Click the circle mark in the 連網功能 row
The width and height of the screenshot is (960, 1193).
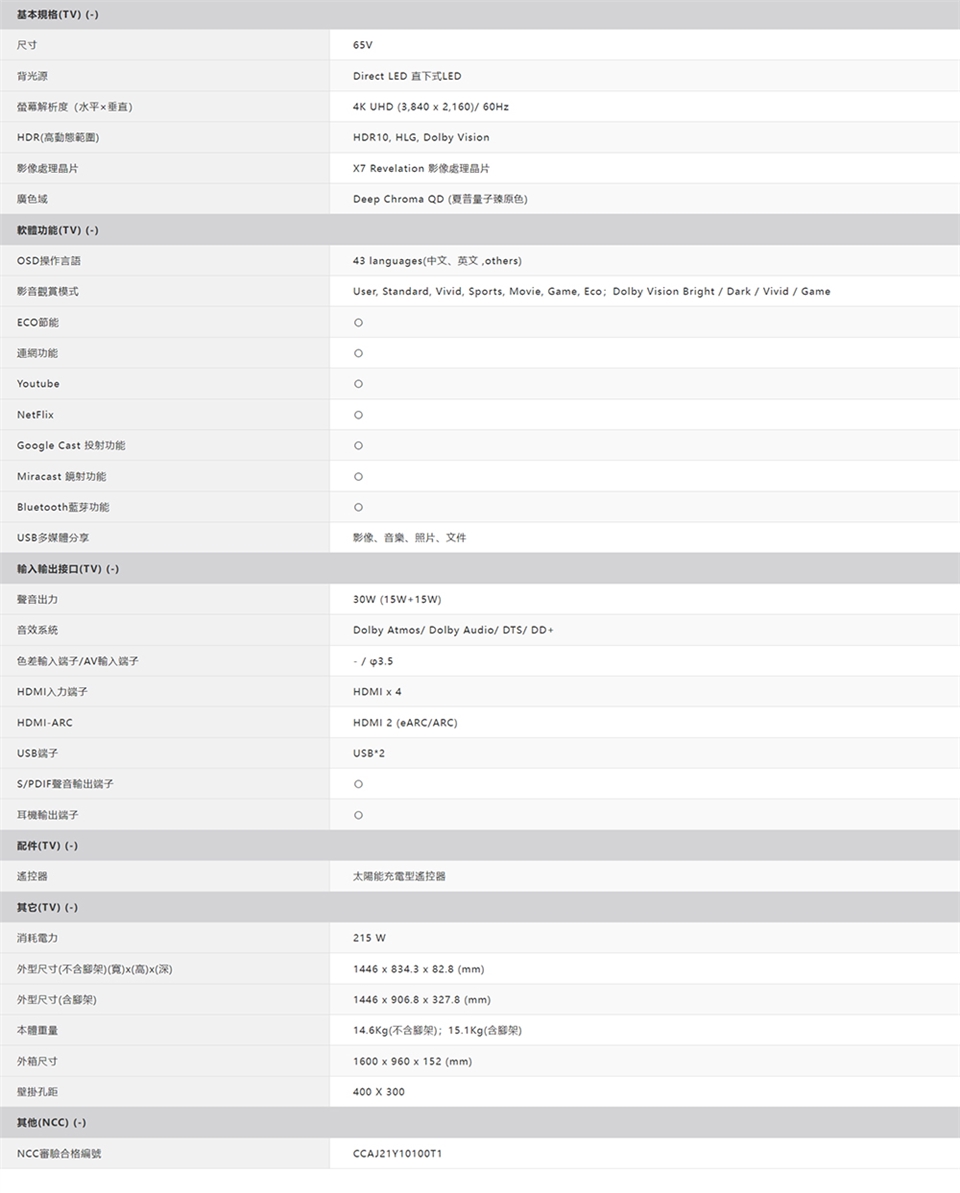358,353
